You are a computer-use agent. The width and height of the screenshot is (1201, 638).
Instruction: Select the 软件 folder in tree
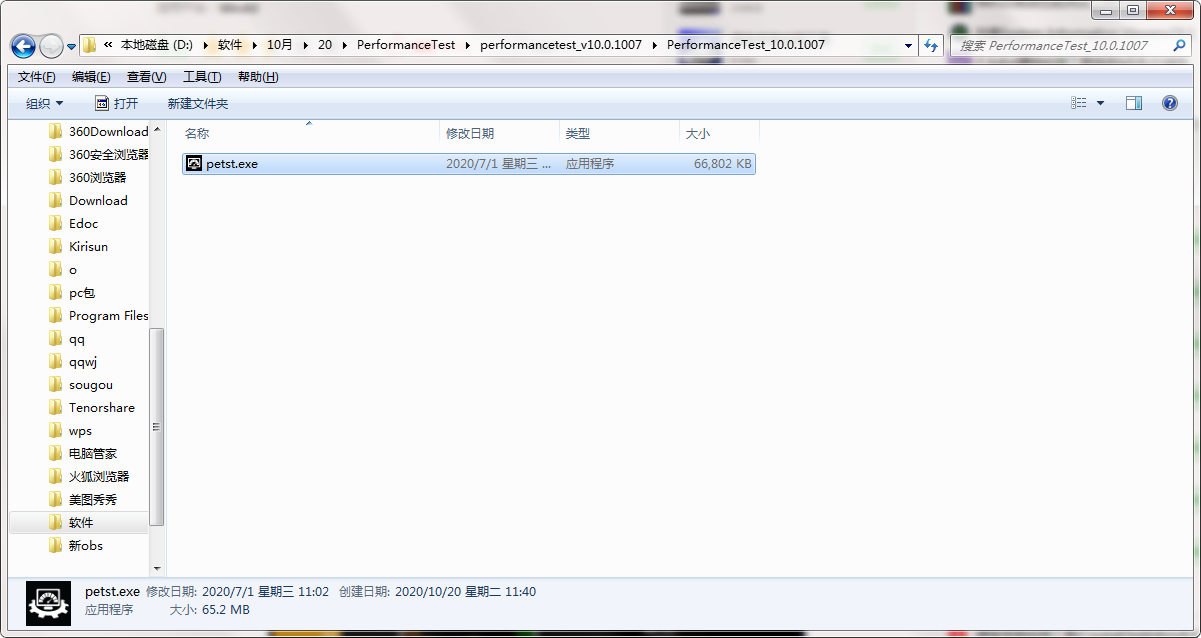[x=81, y=522]
